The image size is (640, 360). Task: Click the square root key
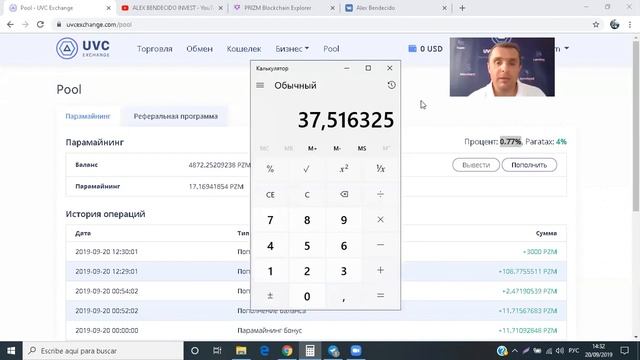tap(307, 169)
